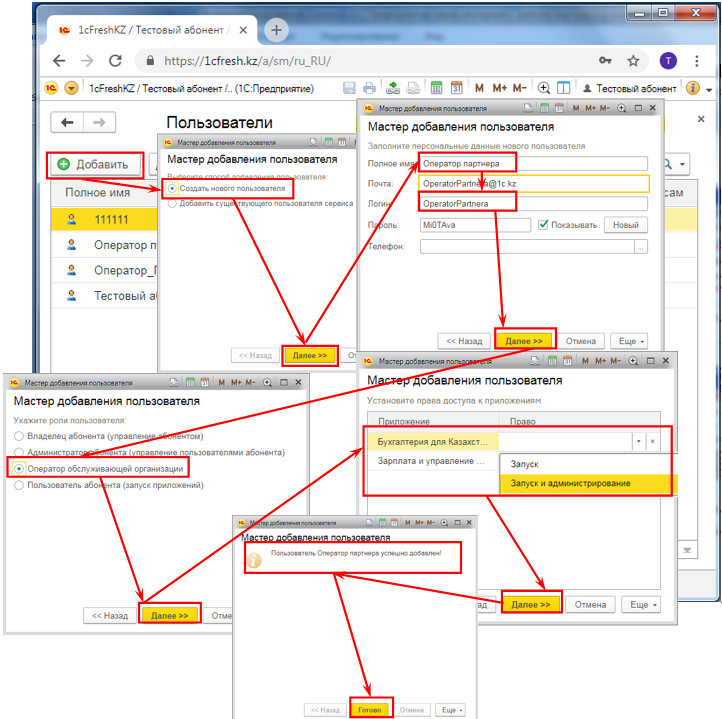722x719 pixels.
Task: Open the 1C main menu orange dropdown
Action: tap(71, 88)
